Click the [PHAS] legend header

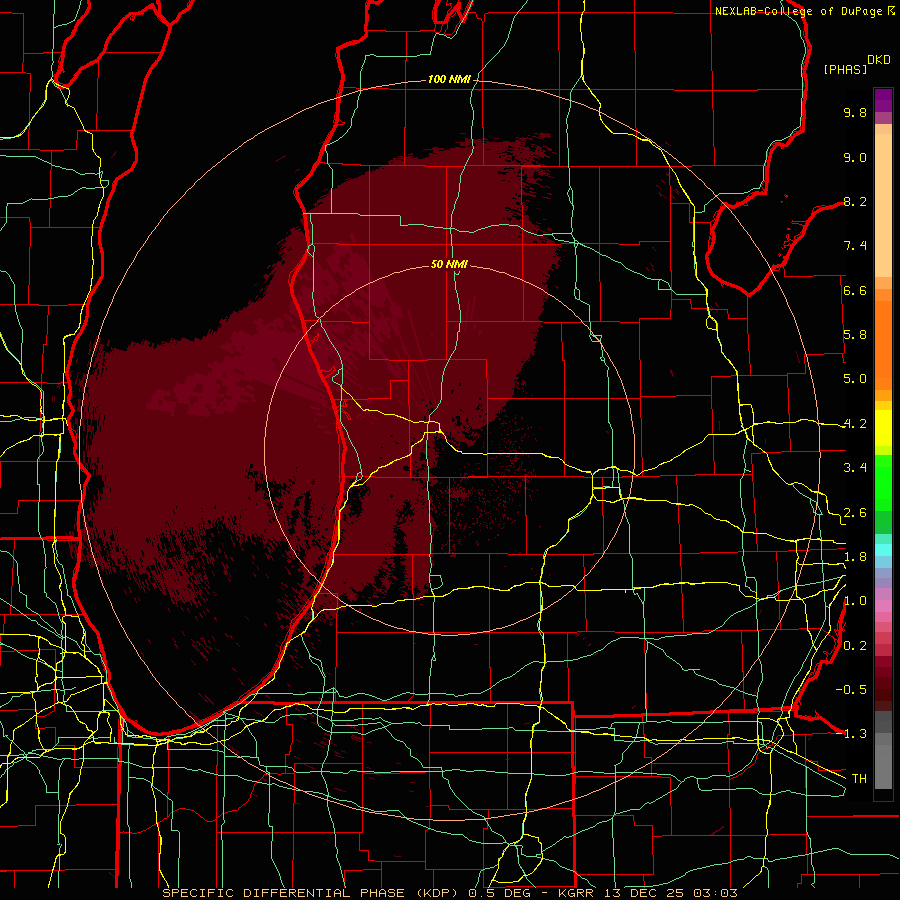coord(845,69)
